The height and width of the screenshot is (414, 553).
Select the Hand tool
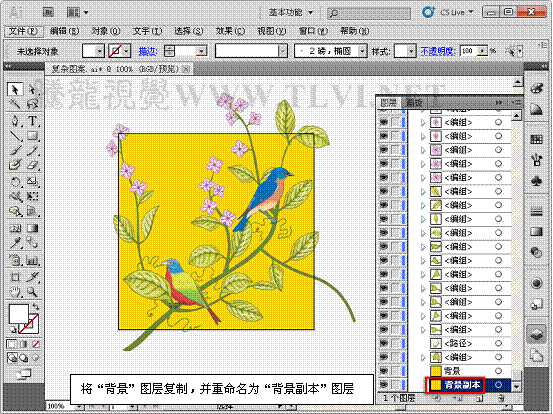pyautogui.click(x=15, y=292)
